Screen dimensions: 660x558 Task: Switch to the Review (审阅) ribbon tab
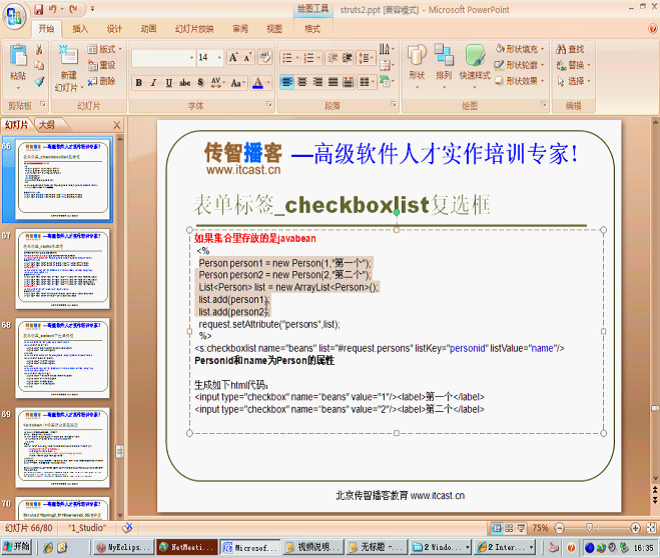240,29
